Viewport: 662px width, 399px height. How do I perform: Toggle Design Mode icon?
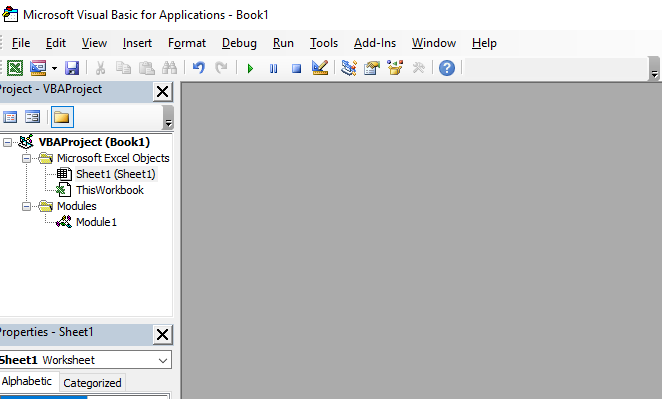coord(320,68)
